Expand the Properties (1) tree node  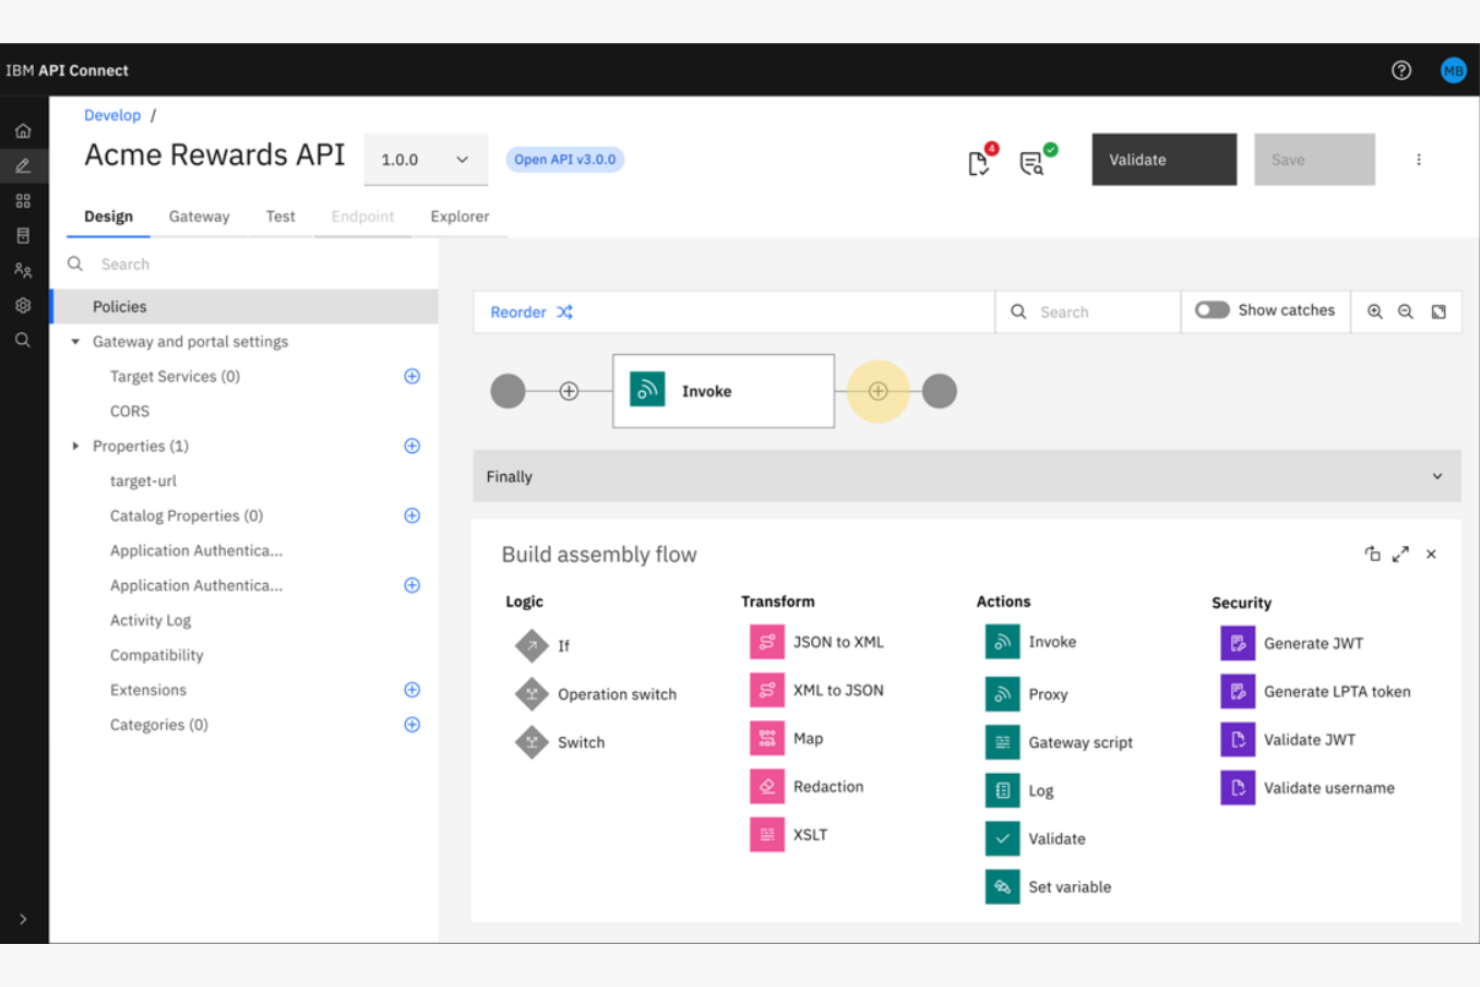(x=75, y=446)
